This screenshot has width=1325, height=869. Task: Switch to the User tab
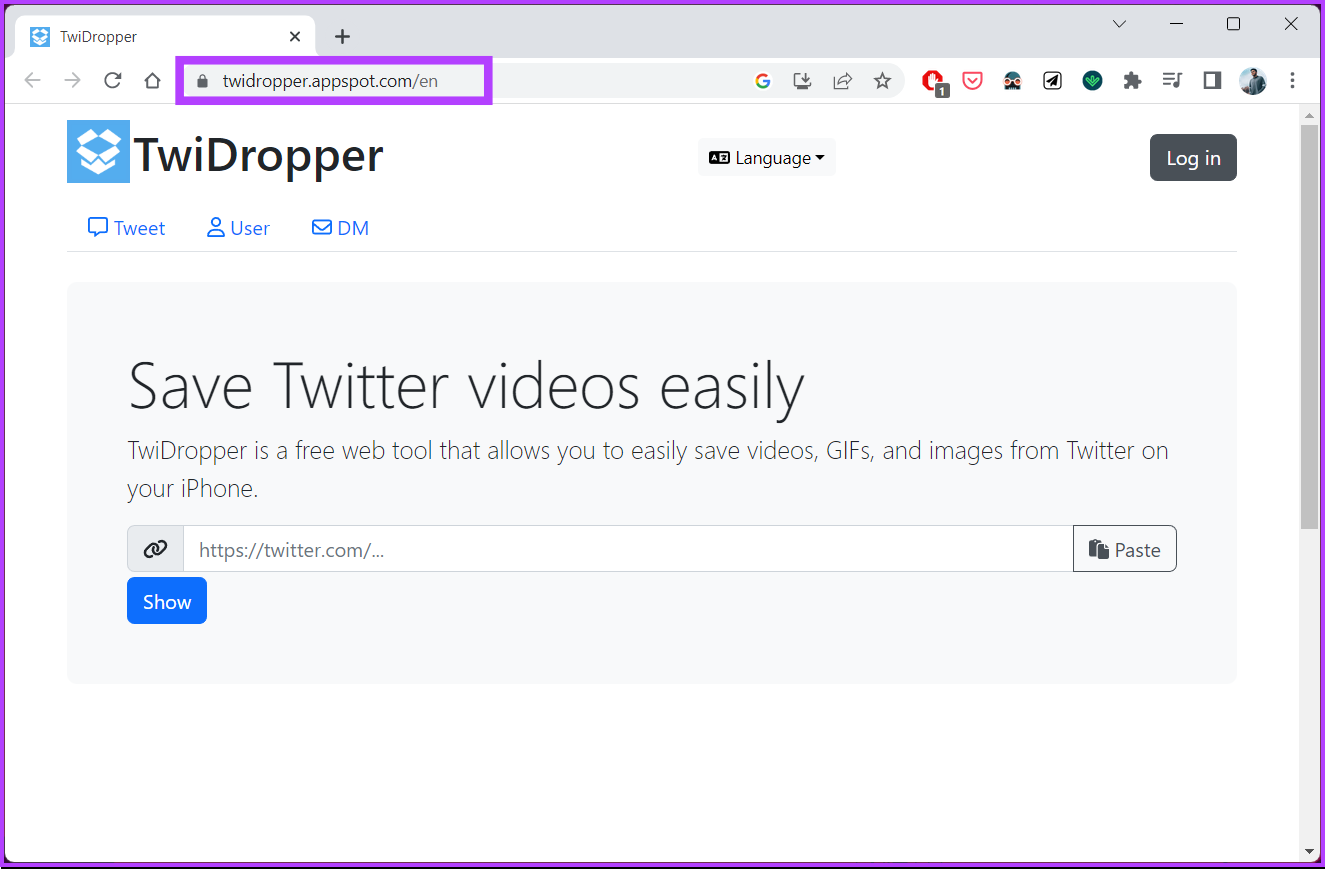point(238,227)
